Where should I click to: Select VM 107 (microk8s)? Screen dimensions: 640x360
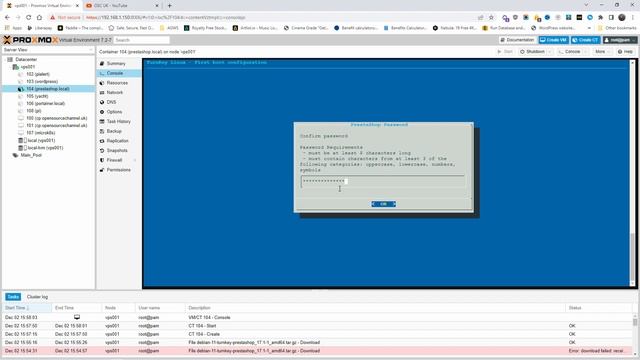[x=41, y=133]
